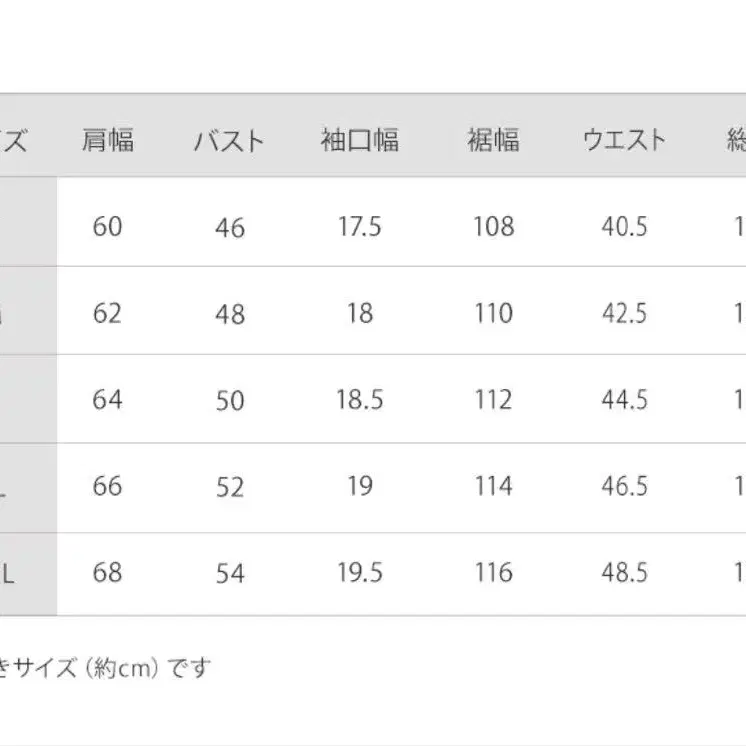The height and width of the screenshot is (746, 746).
Task: Select shoulder width value 62
Action: pyautogui.click(x=108, y=313)
